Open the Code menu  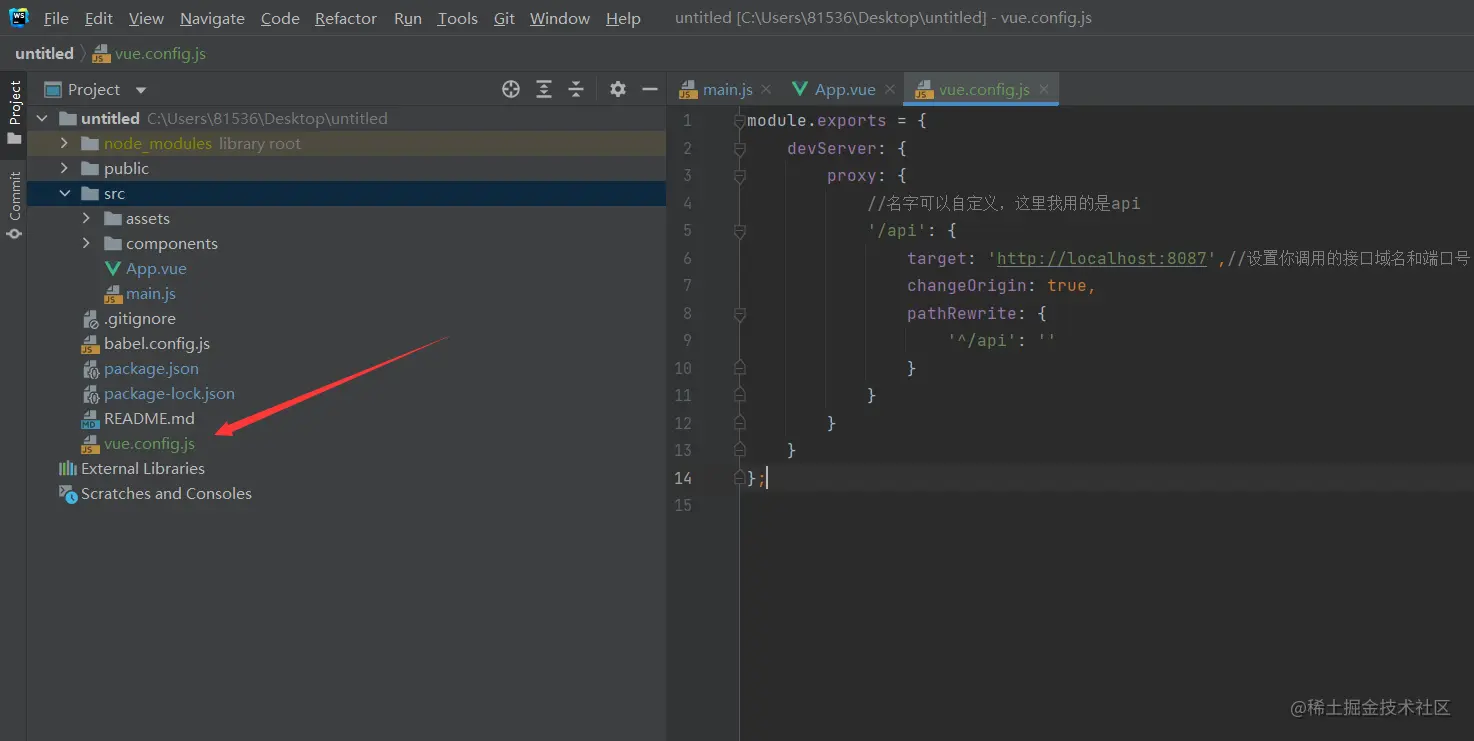tap(280, 18)
